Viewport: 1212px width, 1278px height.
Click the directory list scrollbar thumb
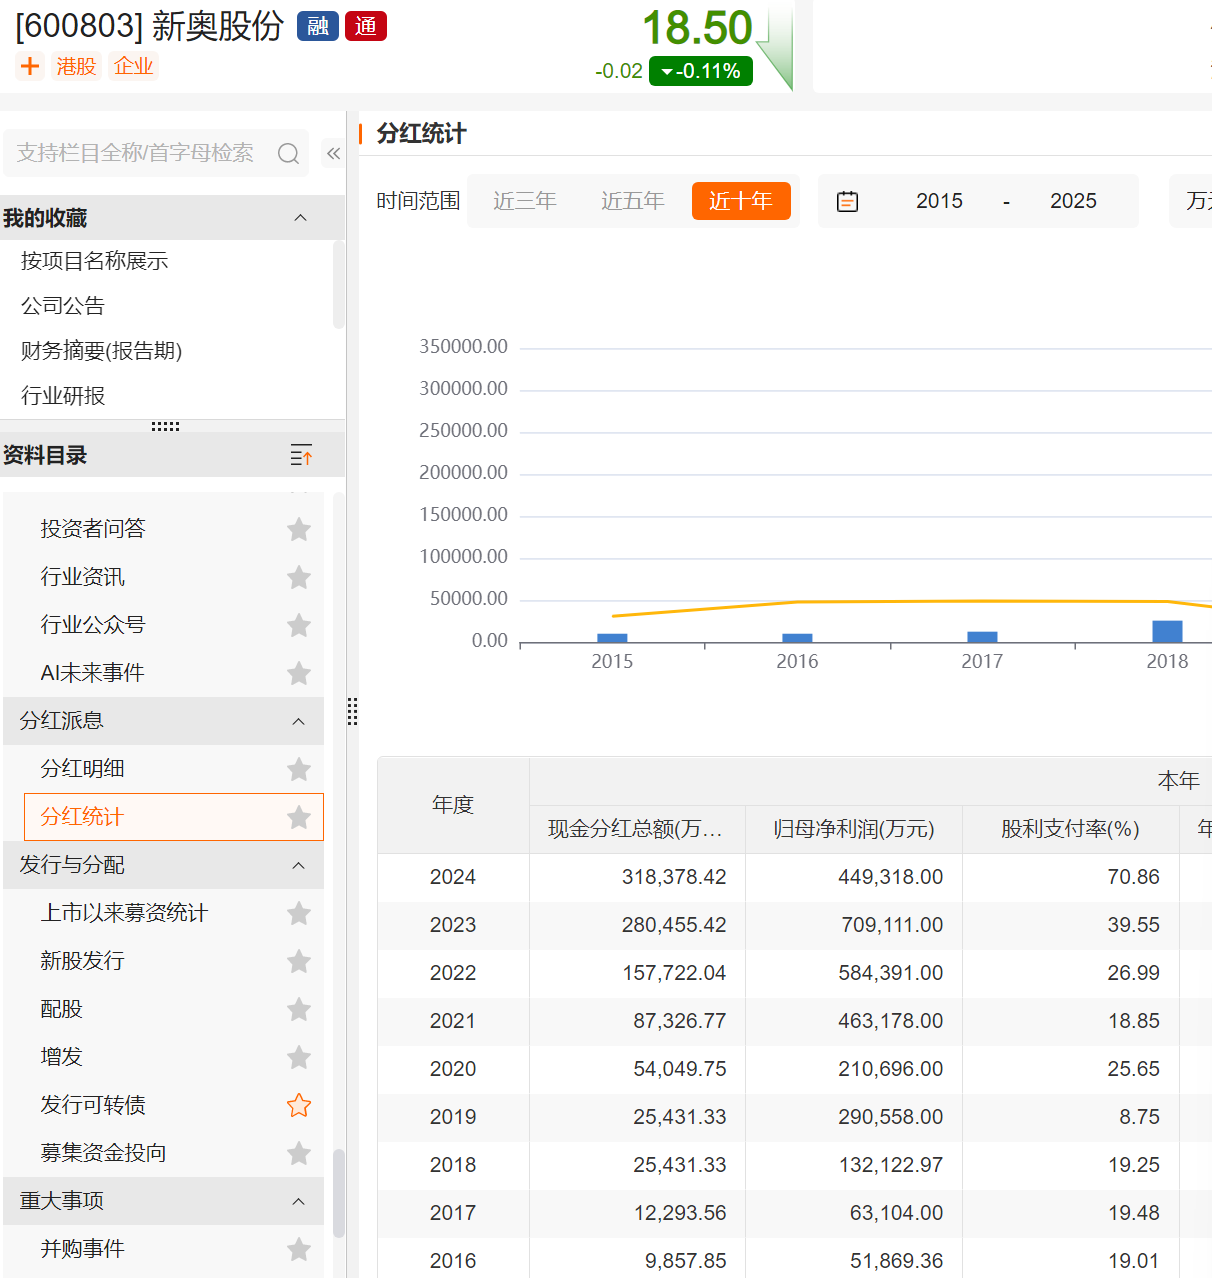coord(339,1194)
